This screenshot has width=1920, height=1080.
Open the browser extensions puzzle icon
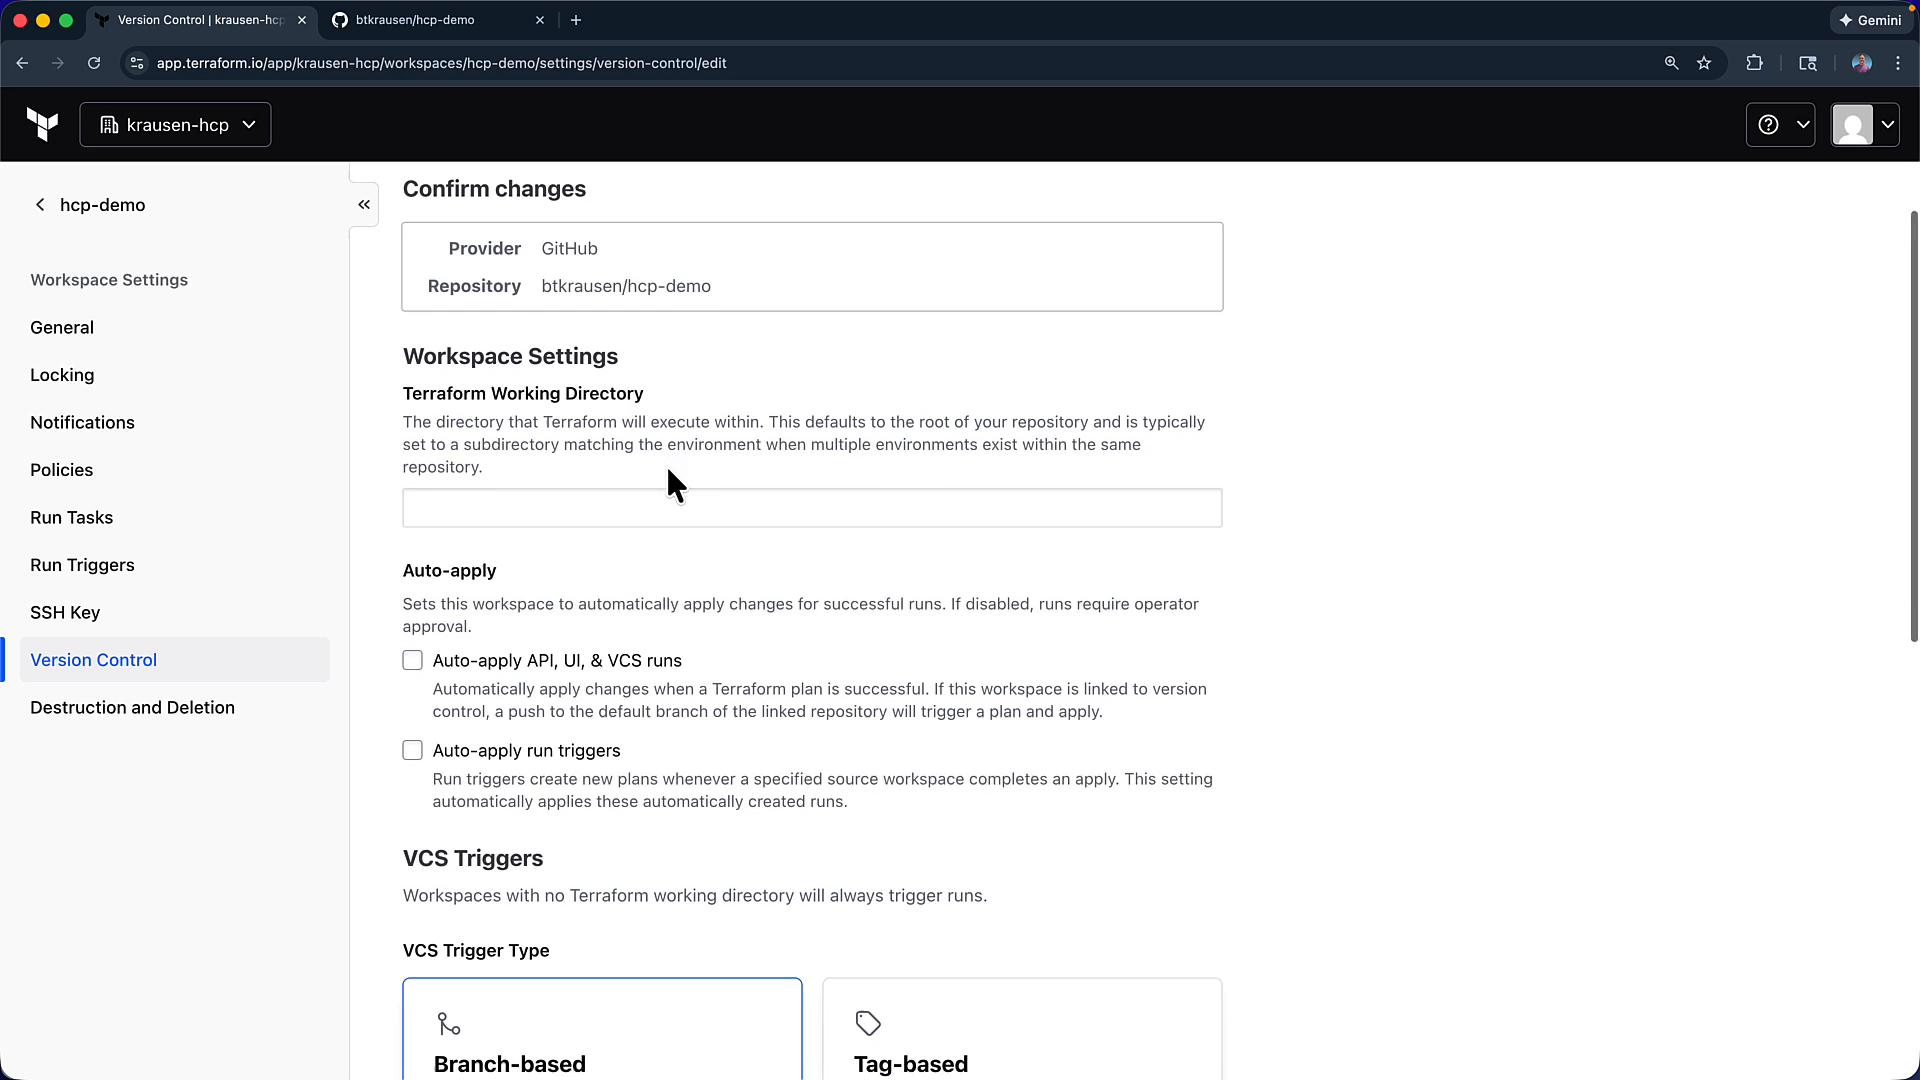point(1754,63)
